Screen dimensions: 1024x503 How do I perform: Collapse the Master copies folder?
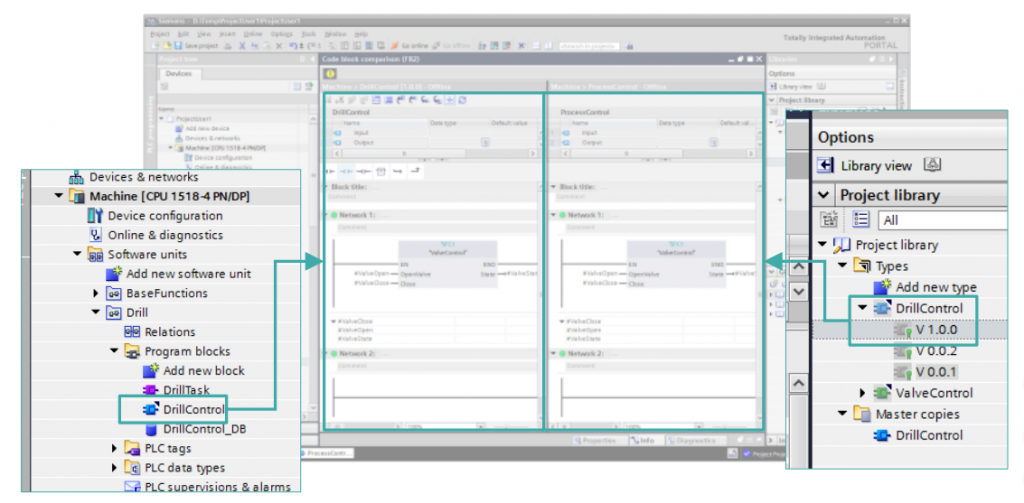842,414
